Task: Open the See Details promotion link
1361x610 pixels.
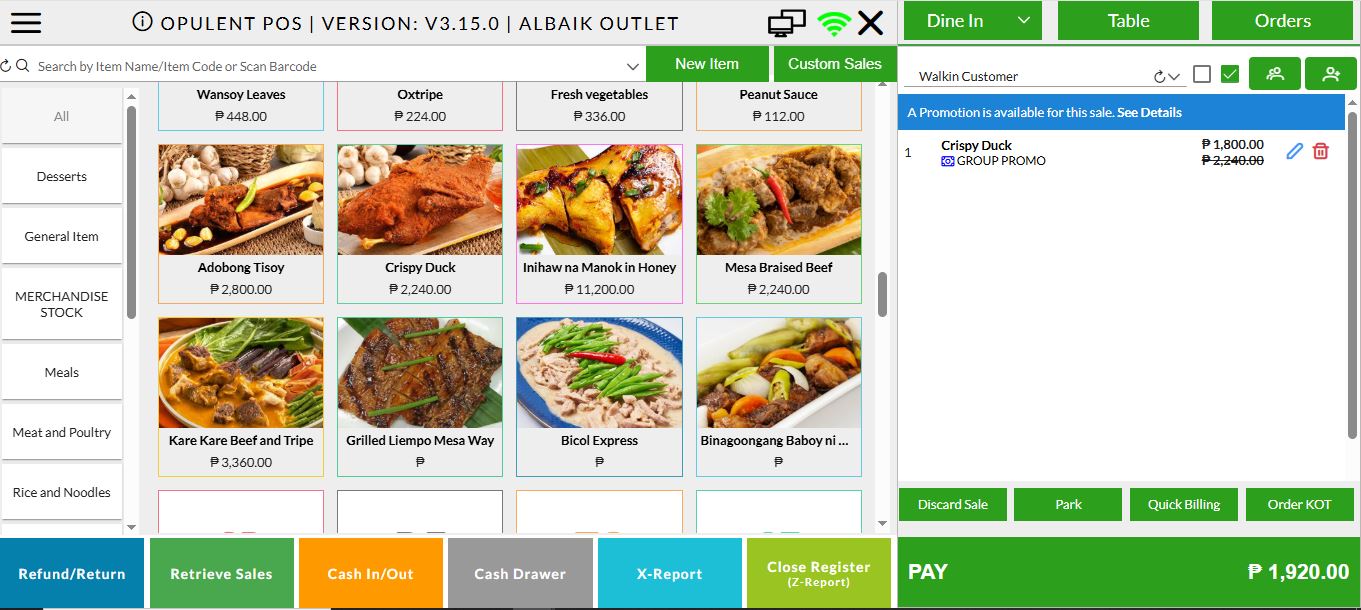Action: click(x=1149, y=113)
